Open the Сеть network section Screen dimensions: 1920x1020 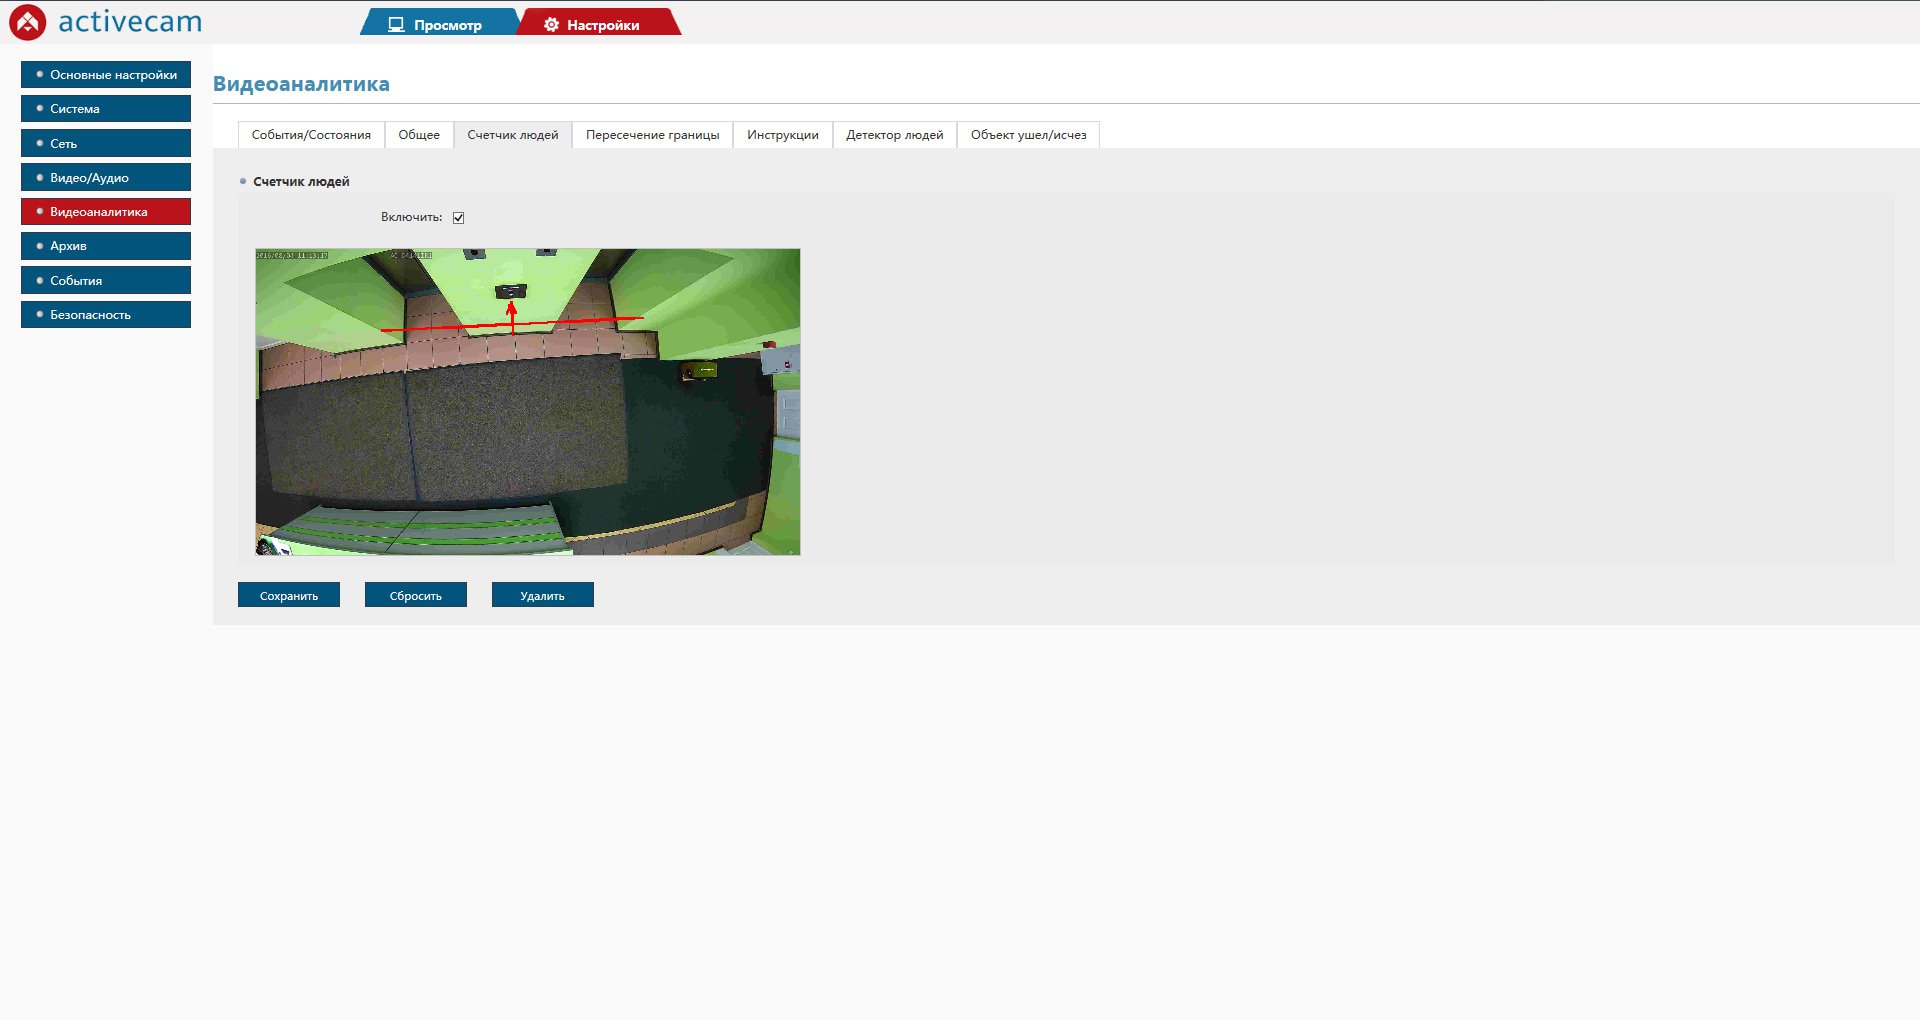tap(106, 143)
